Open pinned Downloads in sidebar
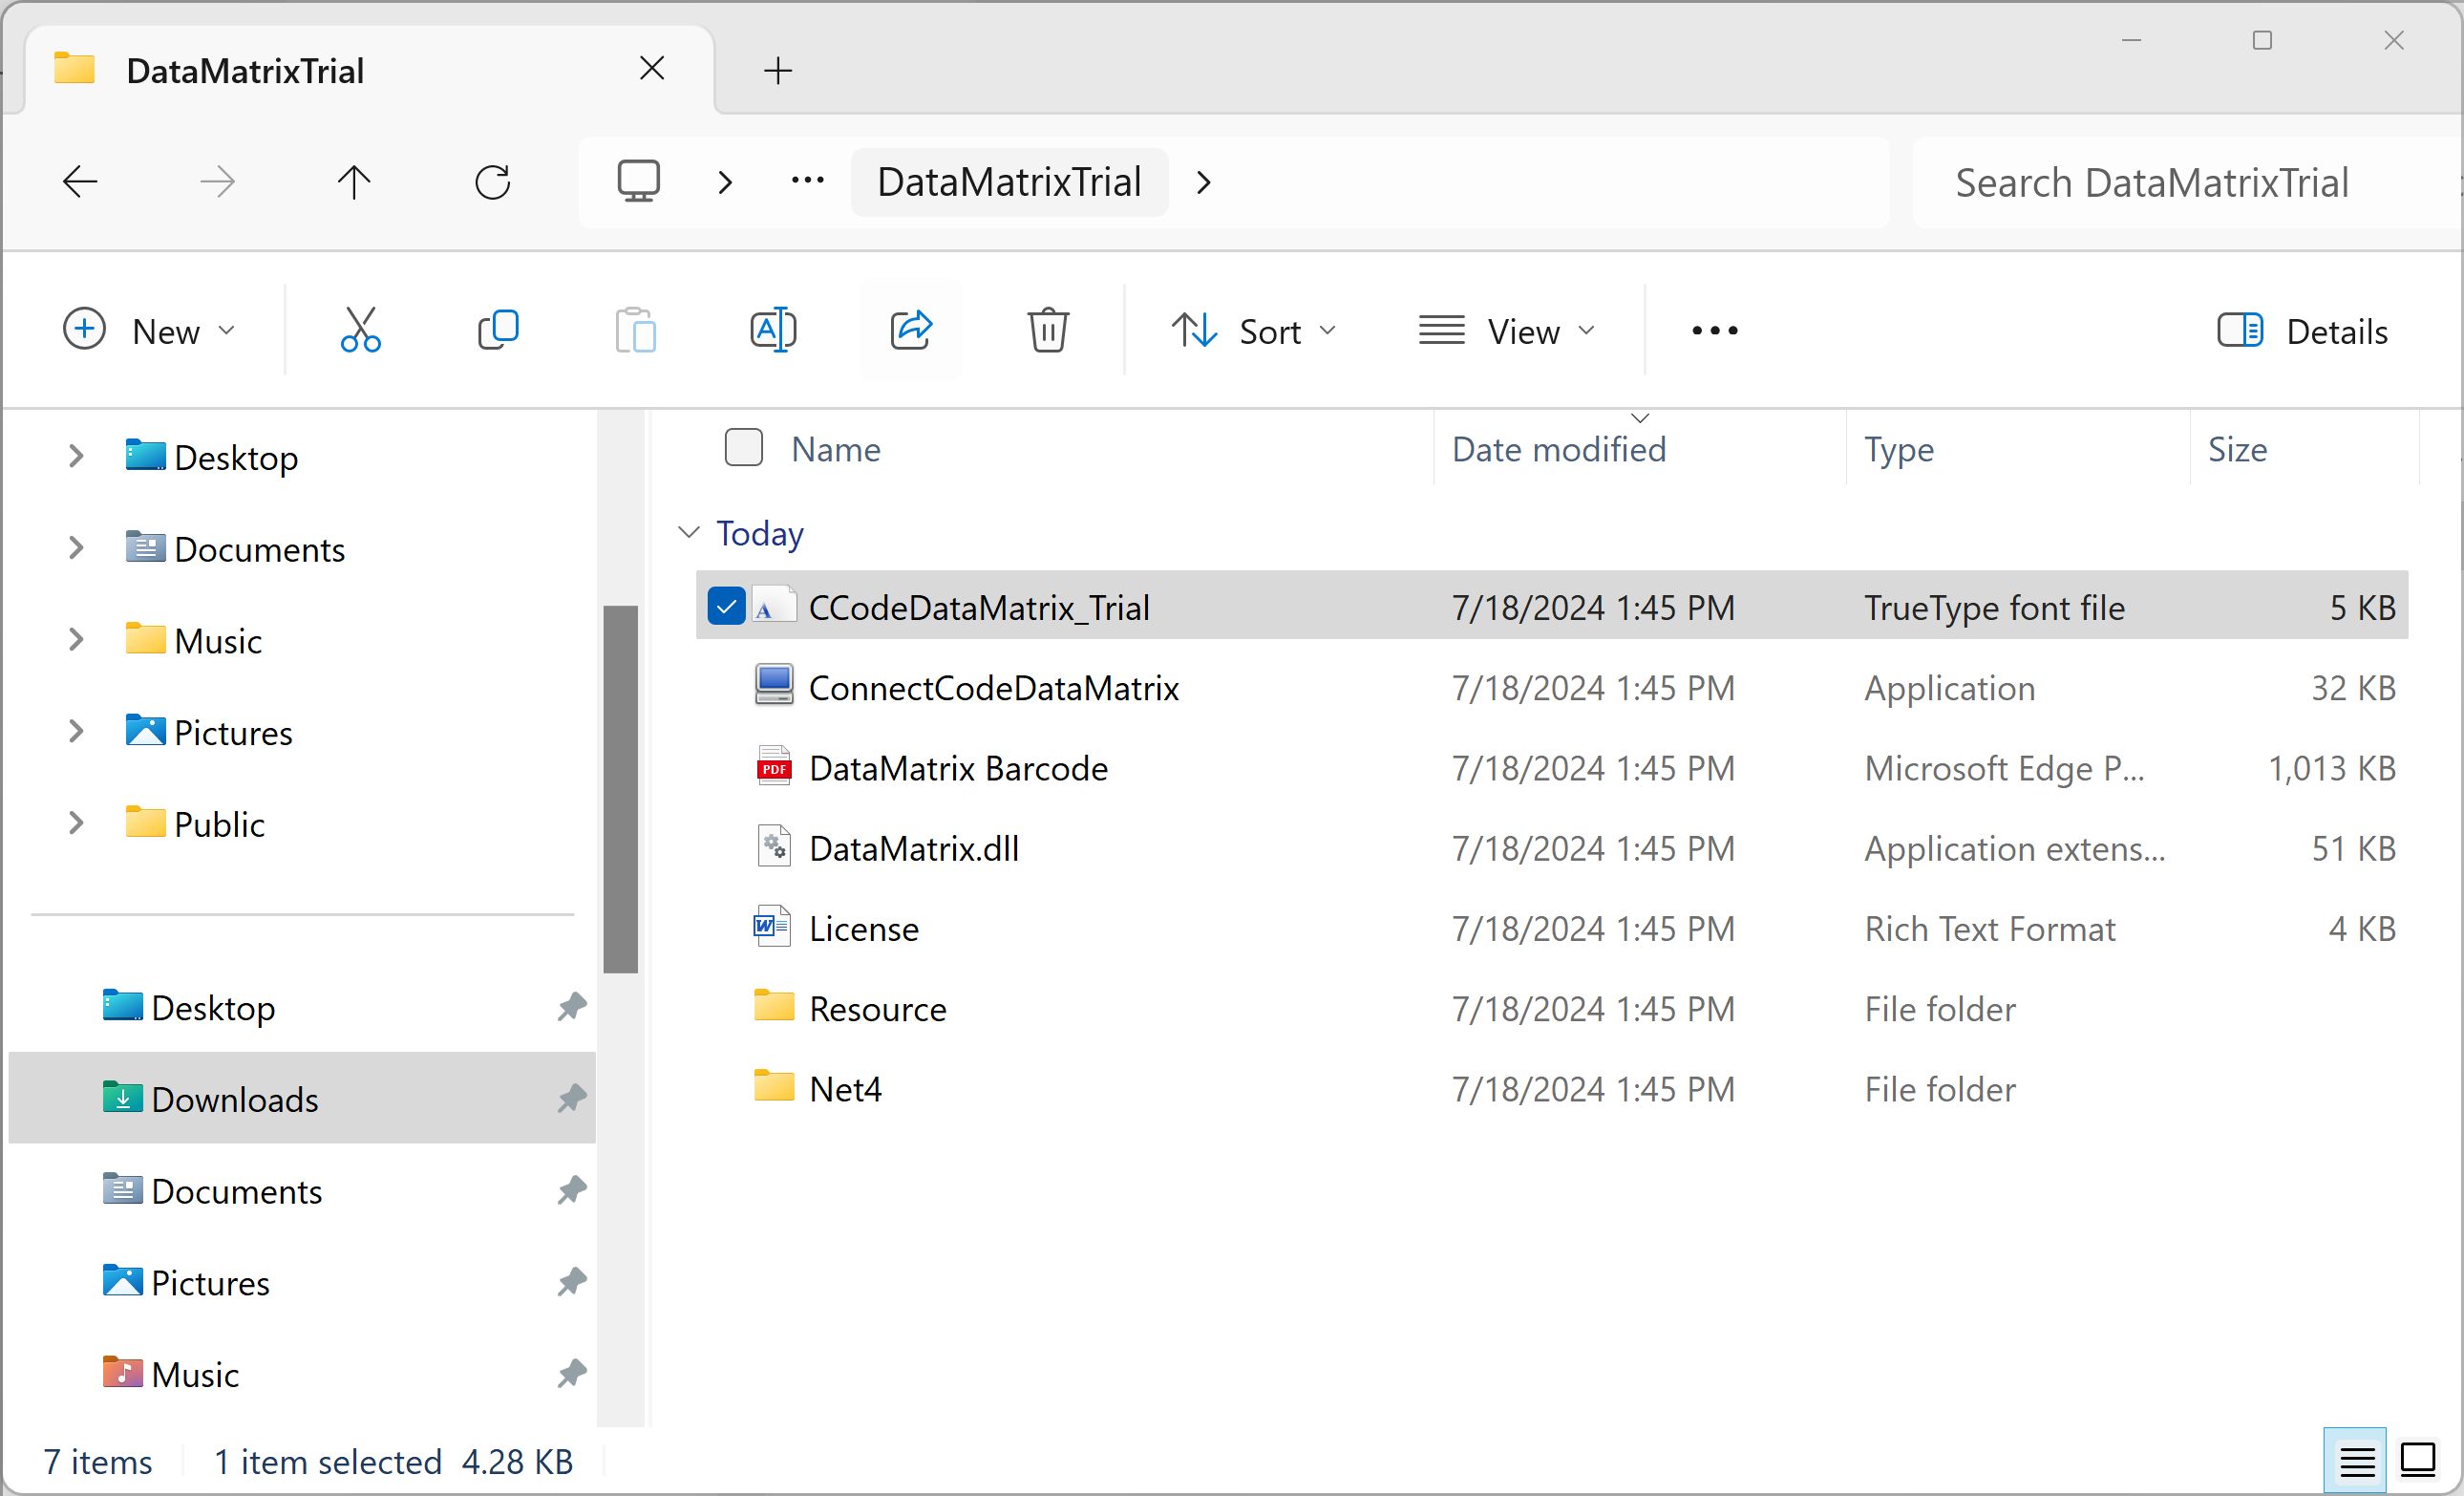The image size is (2464, 1496). pyautogui.click(x=303, y=1098)
